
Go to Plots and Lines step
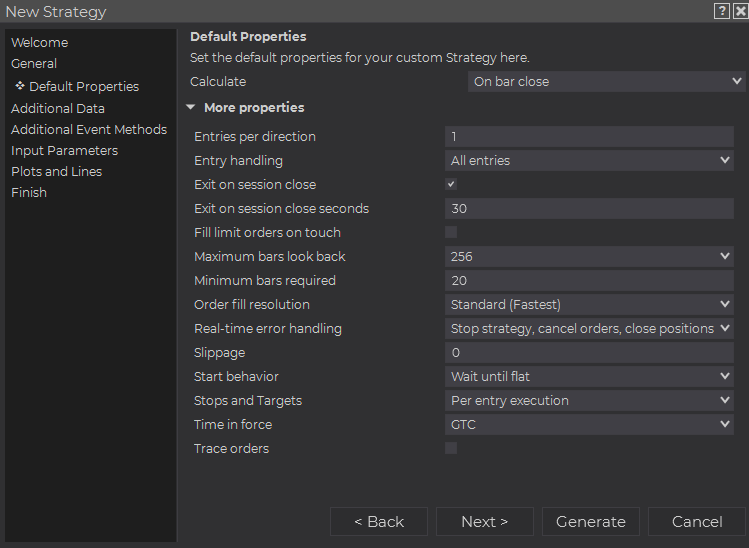(56, 172)
